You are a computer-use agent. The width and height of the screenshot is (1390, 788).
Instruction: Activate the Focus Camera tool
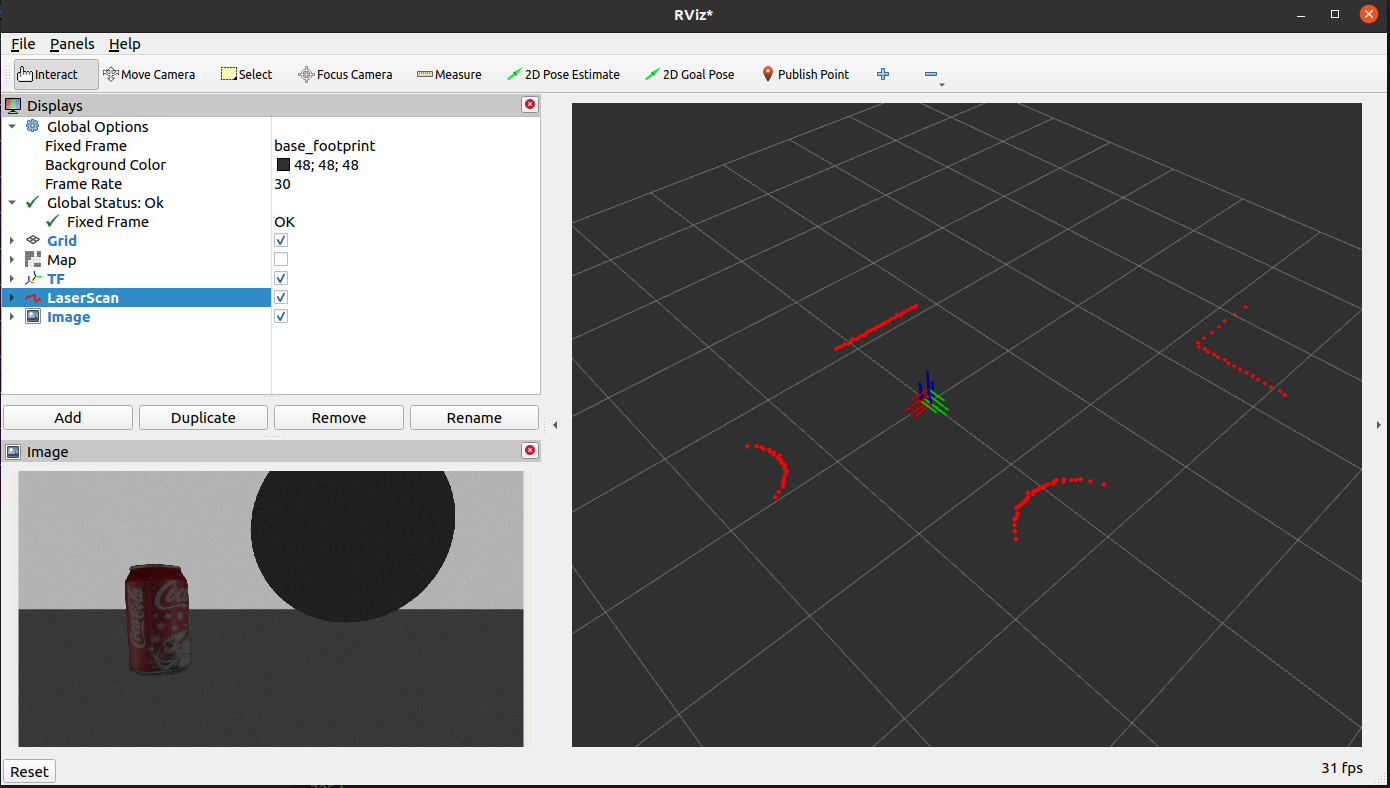tap(345, 74)
